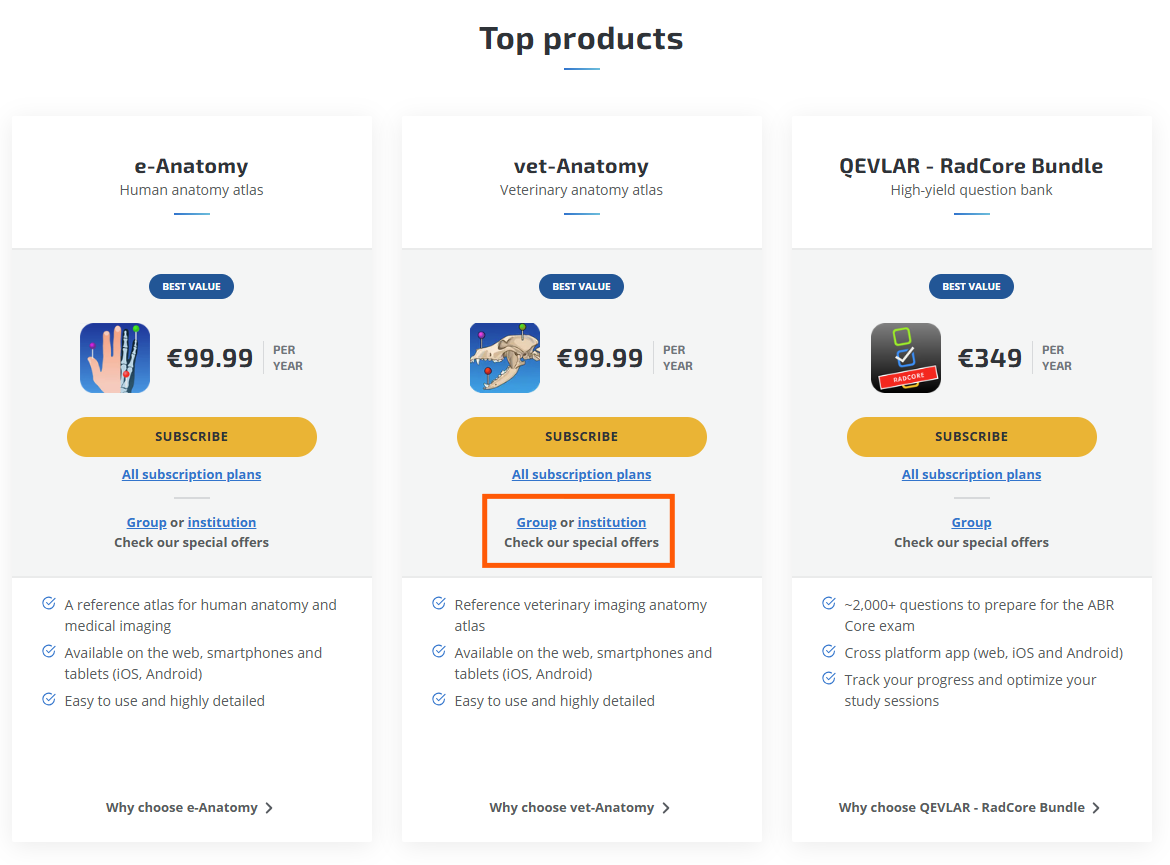
Task: Click the vet-Anatomy skull app icon
Action: pos(504,357)
